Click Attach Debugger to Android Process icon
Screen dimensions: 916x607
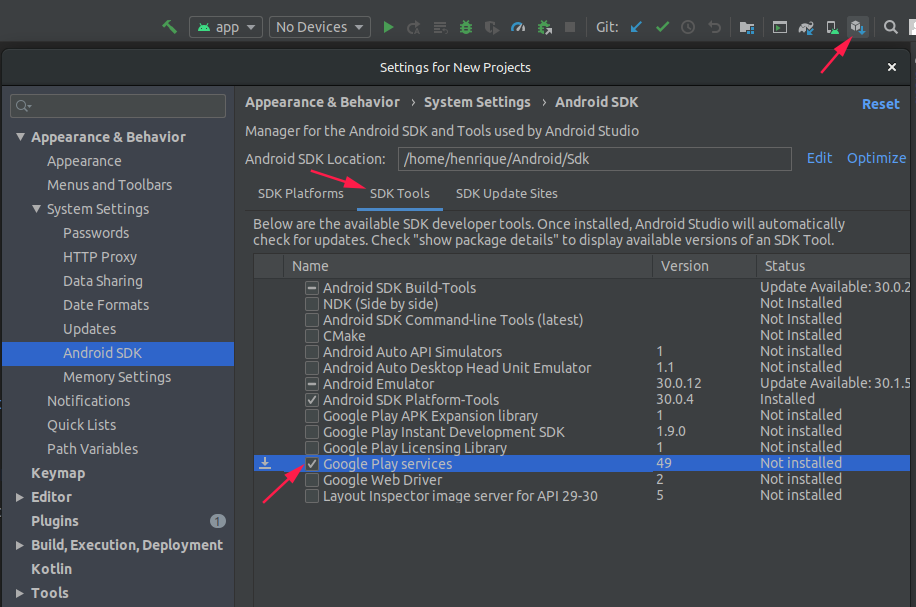[544, 27]
